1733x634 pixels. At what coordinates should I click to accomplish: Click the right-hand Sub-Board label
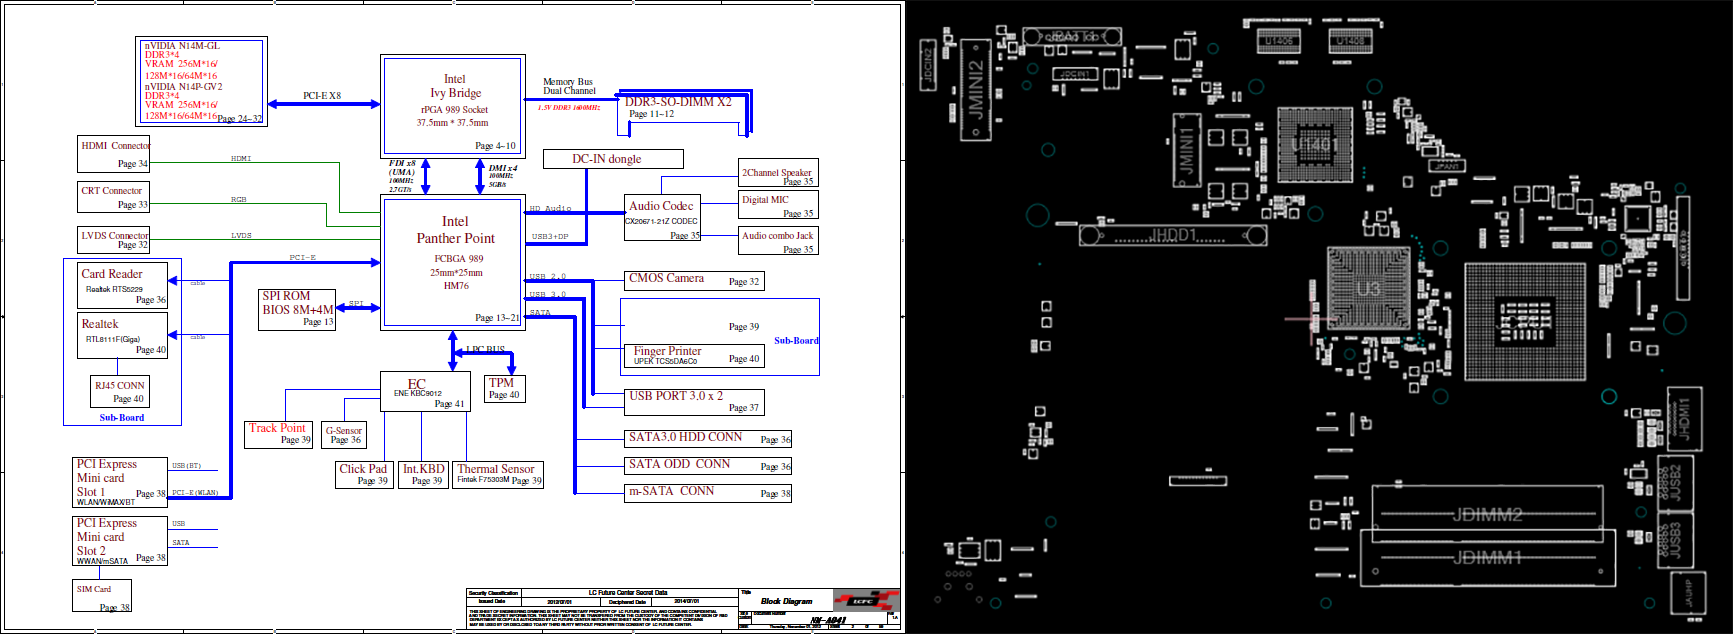[796, 341]
